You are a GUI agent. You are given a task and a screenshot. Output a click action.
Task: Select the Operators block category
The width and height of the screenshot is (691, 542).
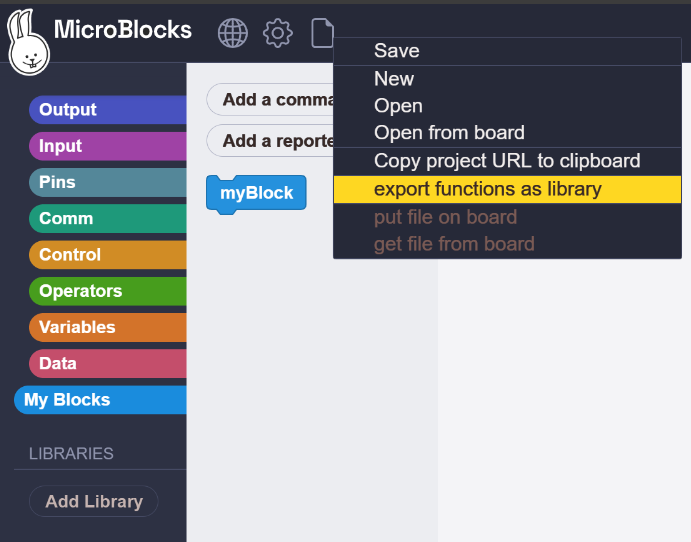pyautogui.click(x=108, y=291)
